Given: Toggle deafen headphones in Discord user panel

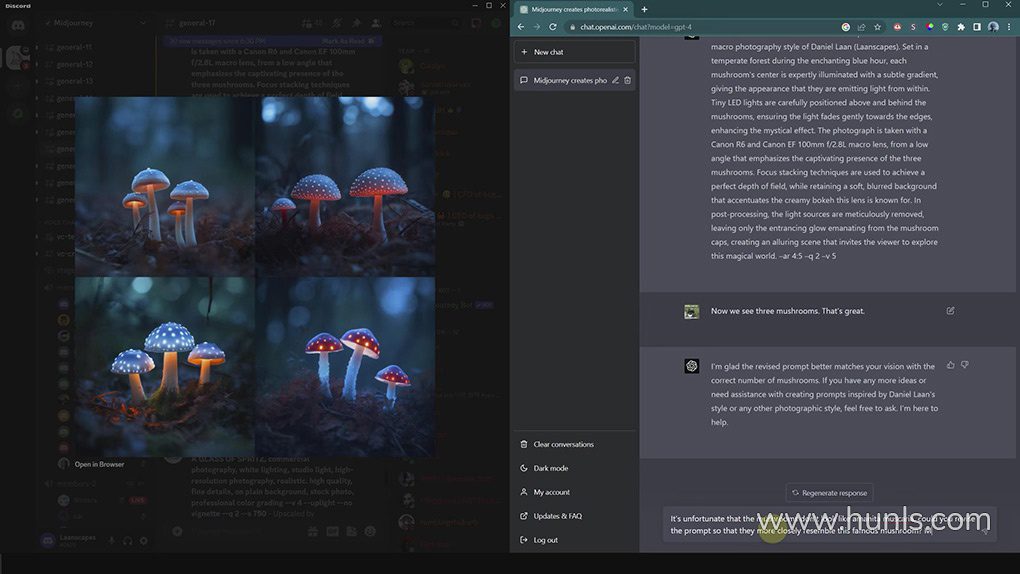Looking at the screenshot, I should tap(128, 541).
